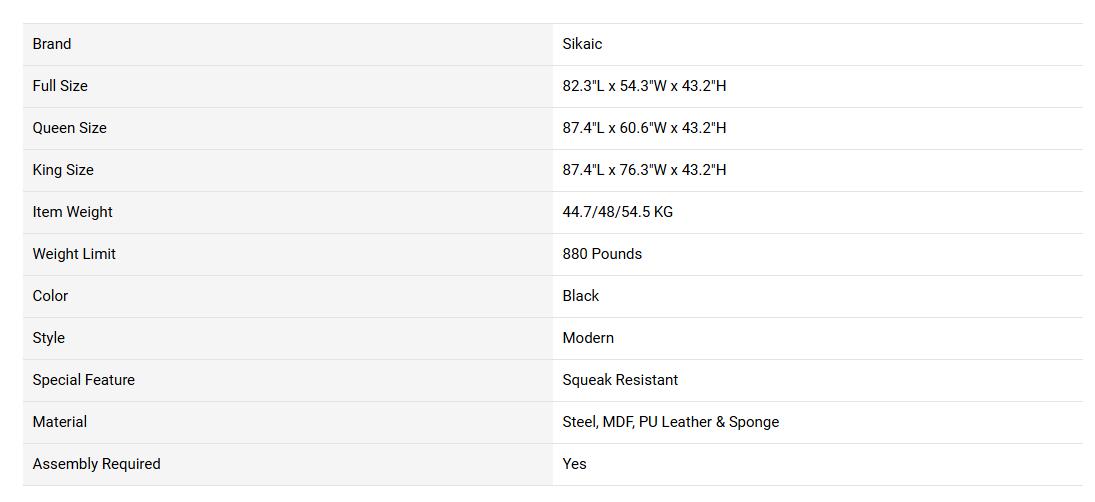This screenshot has height=502, width=1095.
Task: Select the Sikaic brand value
Action: coord(582,44)
